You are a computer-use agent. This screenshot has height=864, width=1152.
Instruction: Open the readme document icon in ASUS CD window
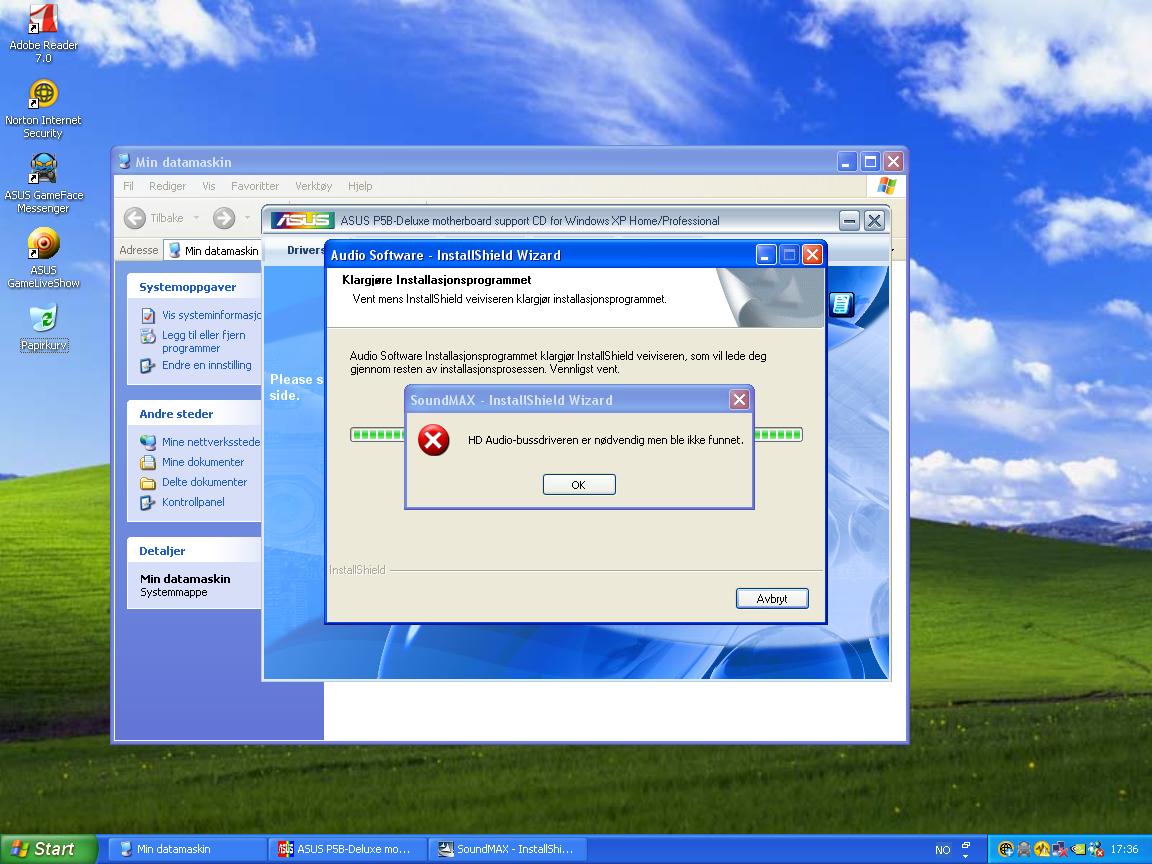pos(841,304)
